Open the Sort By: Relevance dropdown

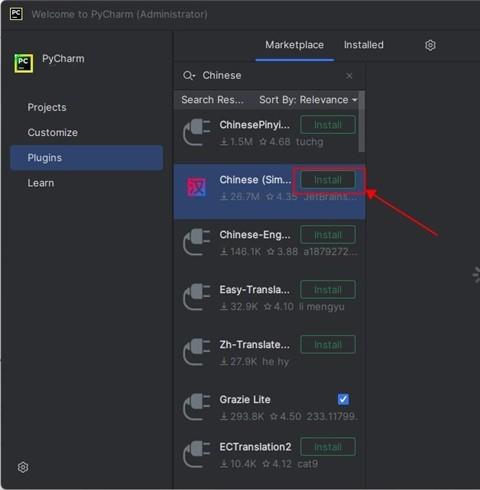pyautogui.click(x=308, y=100)
